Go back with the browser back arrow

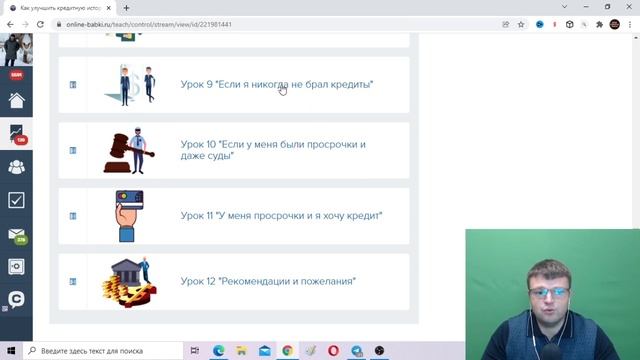coord(10,24)
